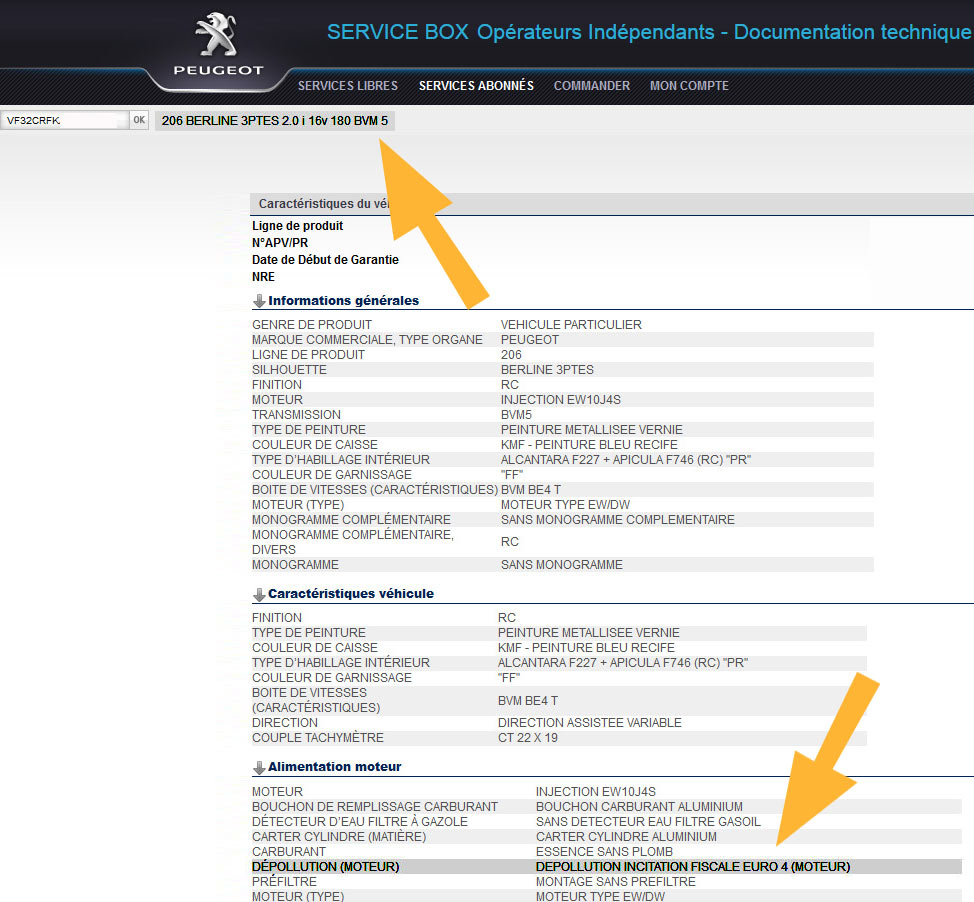The image size is (974, 902).
Task: Collapse the Informations générales section arrow
Action: [259, 301]
